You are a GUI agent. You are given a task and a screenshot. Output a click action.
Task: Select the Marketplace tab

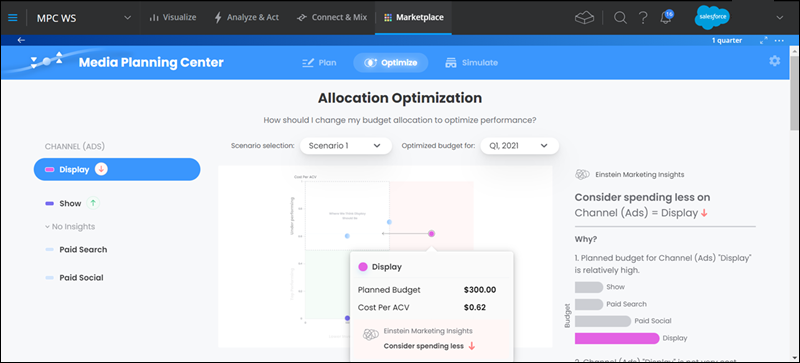point(413,17)
